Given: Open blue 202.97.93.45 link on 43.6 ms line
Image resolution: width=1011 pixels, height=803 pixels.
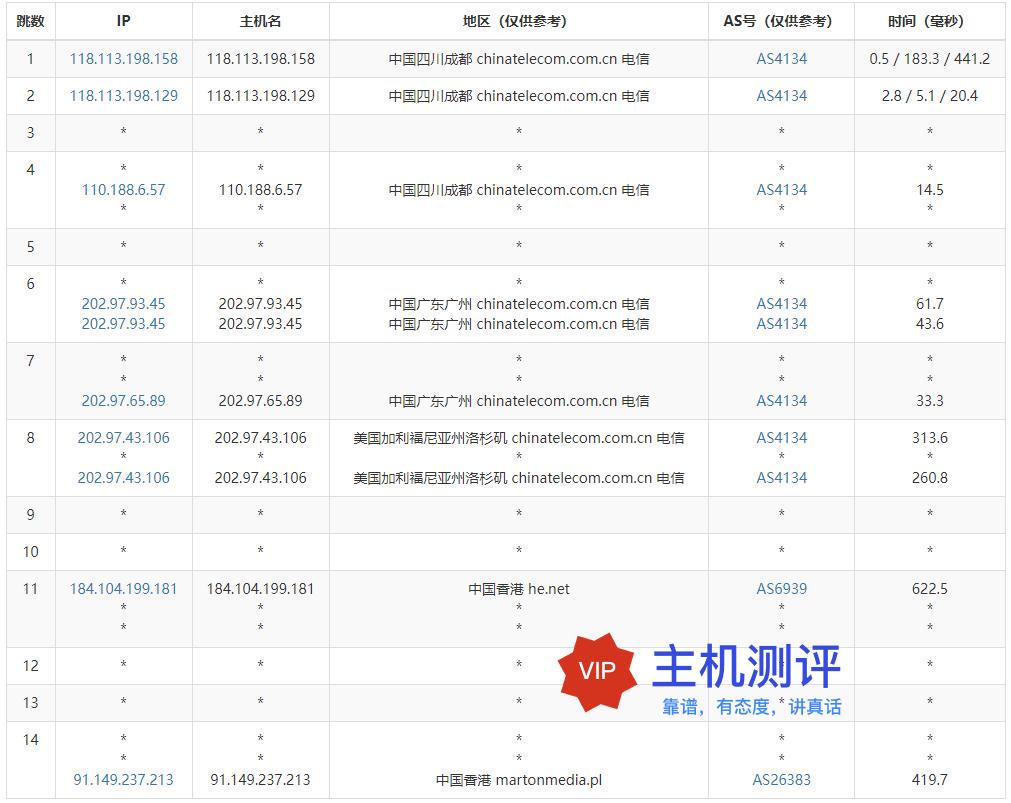Looking at the screenshot, I should coord(124,324).
